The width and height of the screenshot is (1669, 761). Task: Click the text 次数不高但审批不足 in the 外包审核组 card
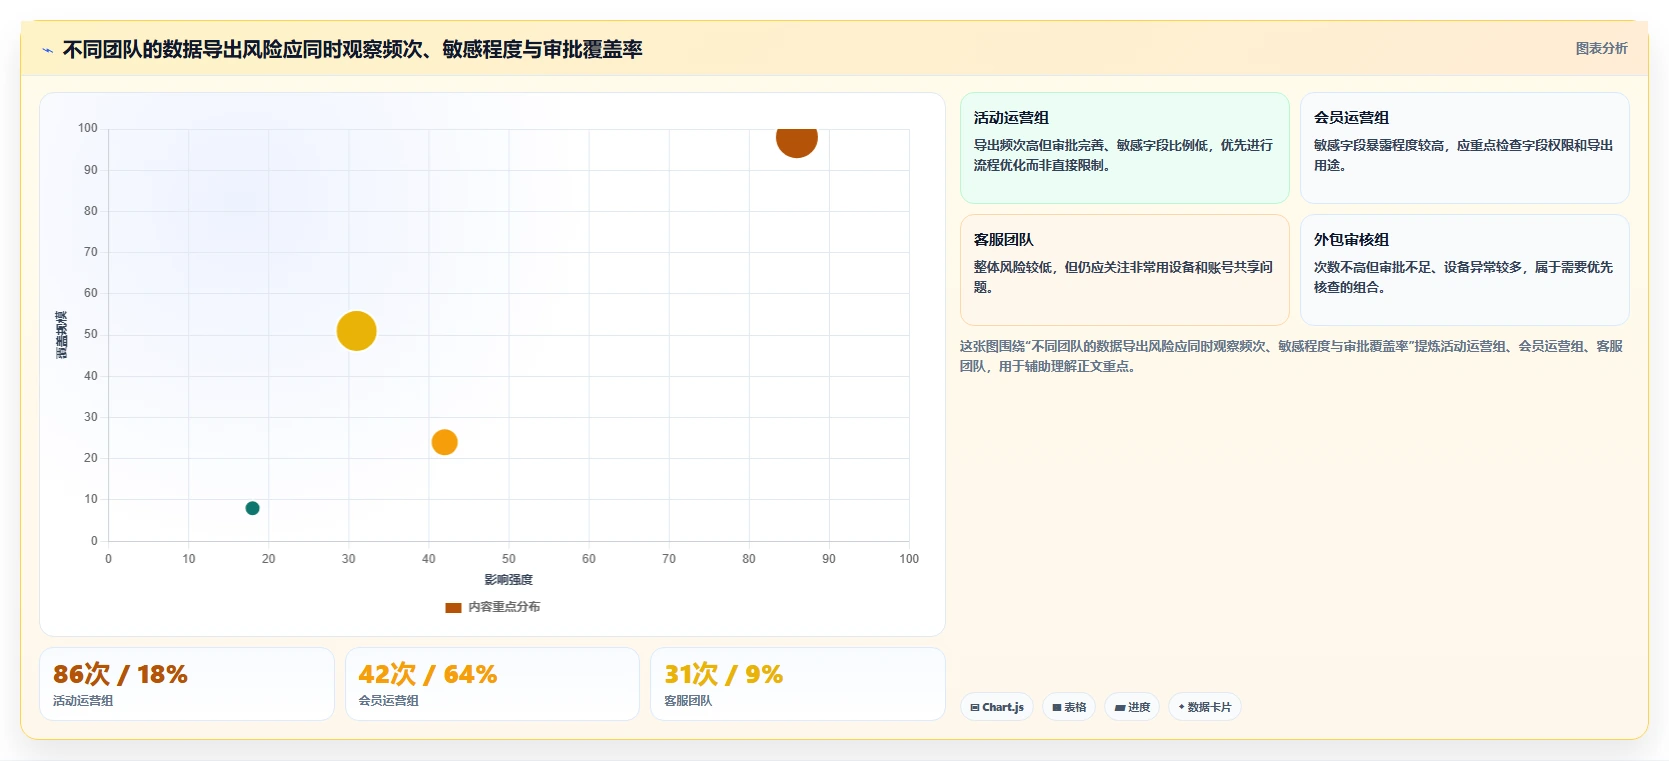click(x=1373, y=267)
